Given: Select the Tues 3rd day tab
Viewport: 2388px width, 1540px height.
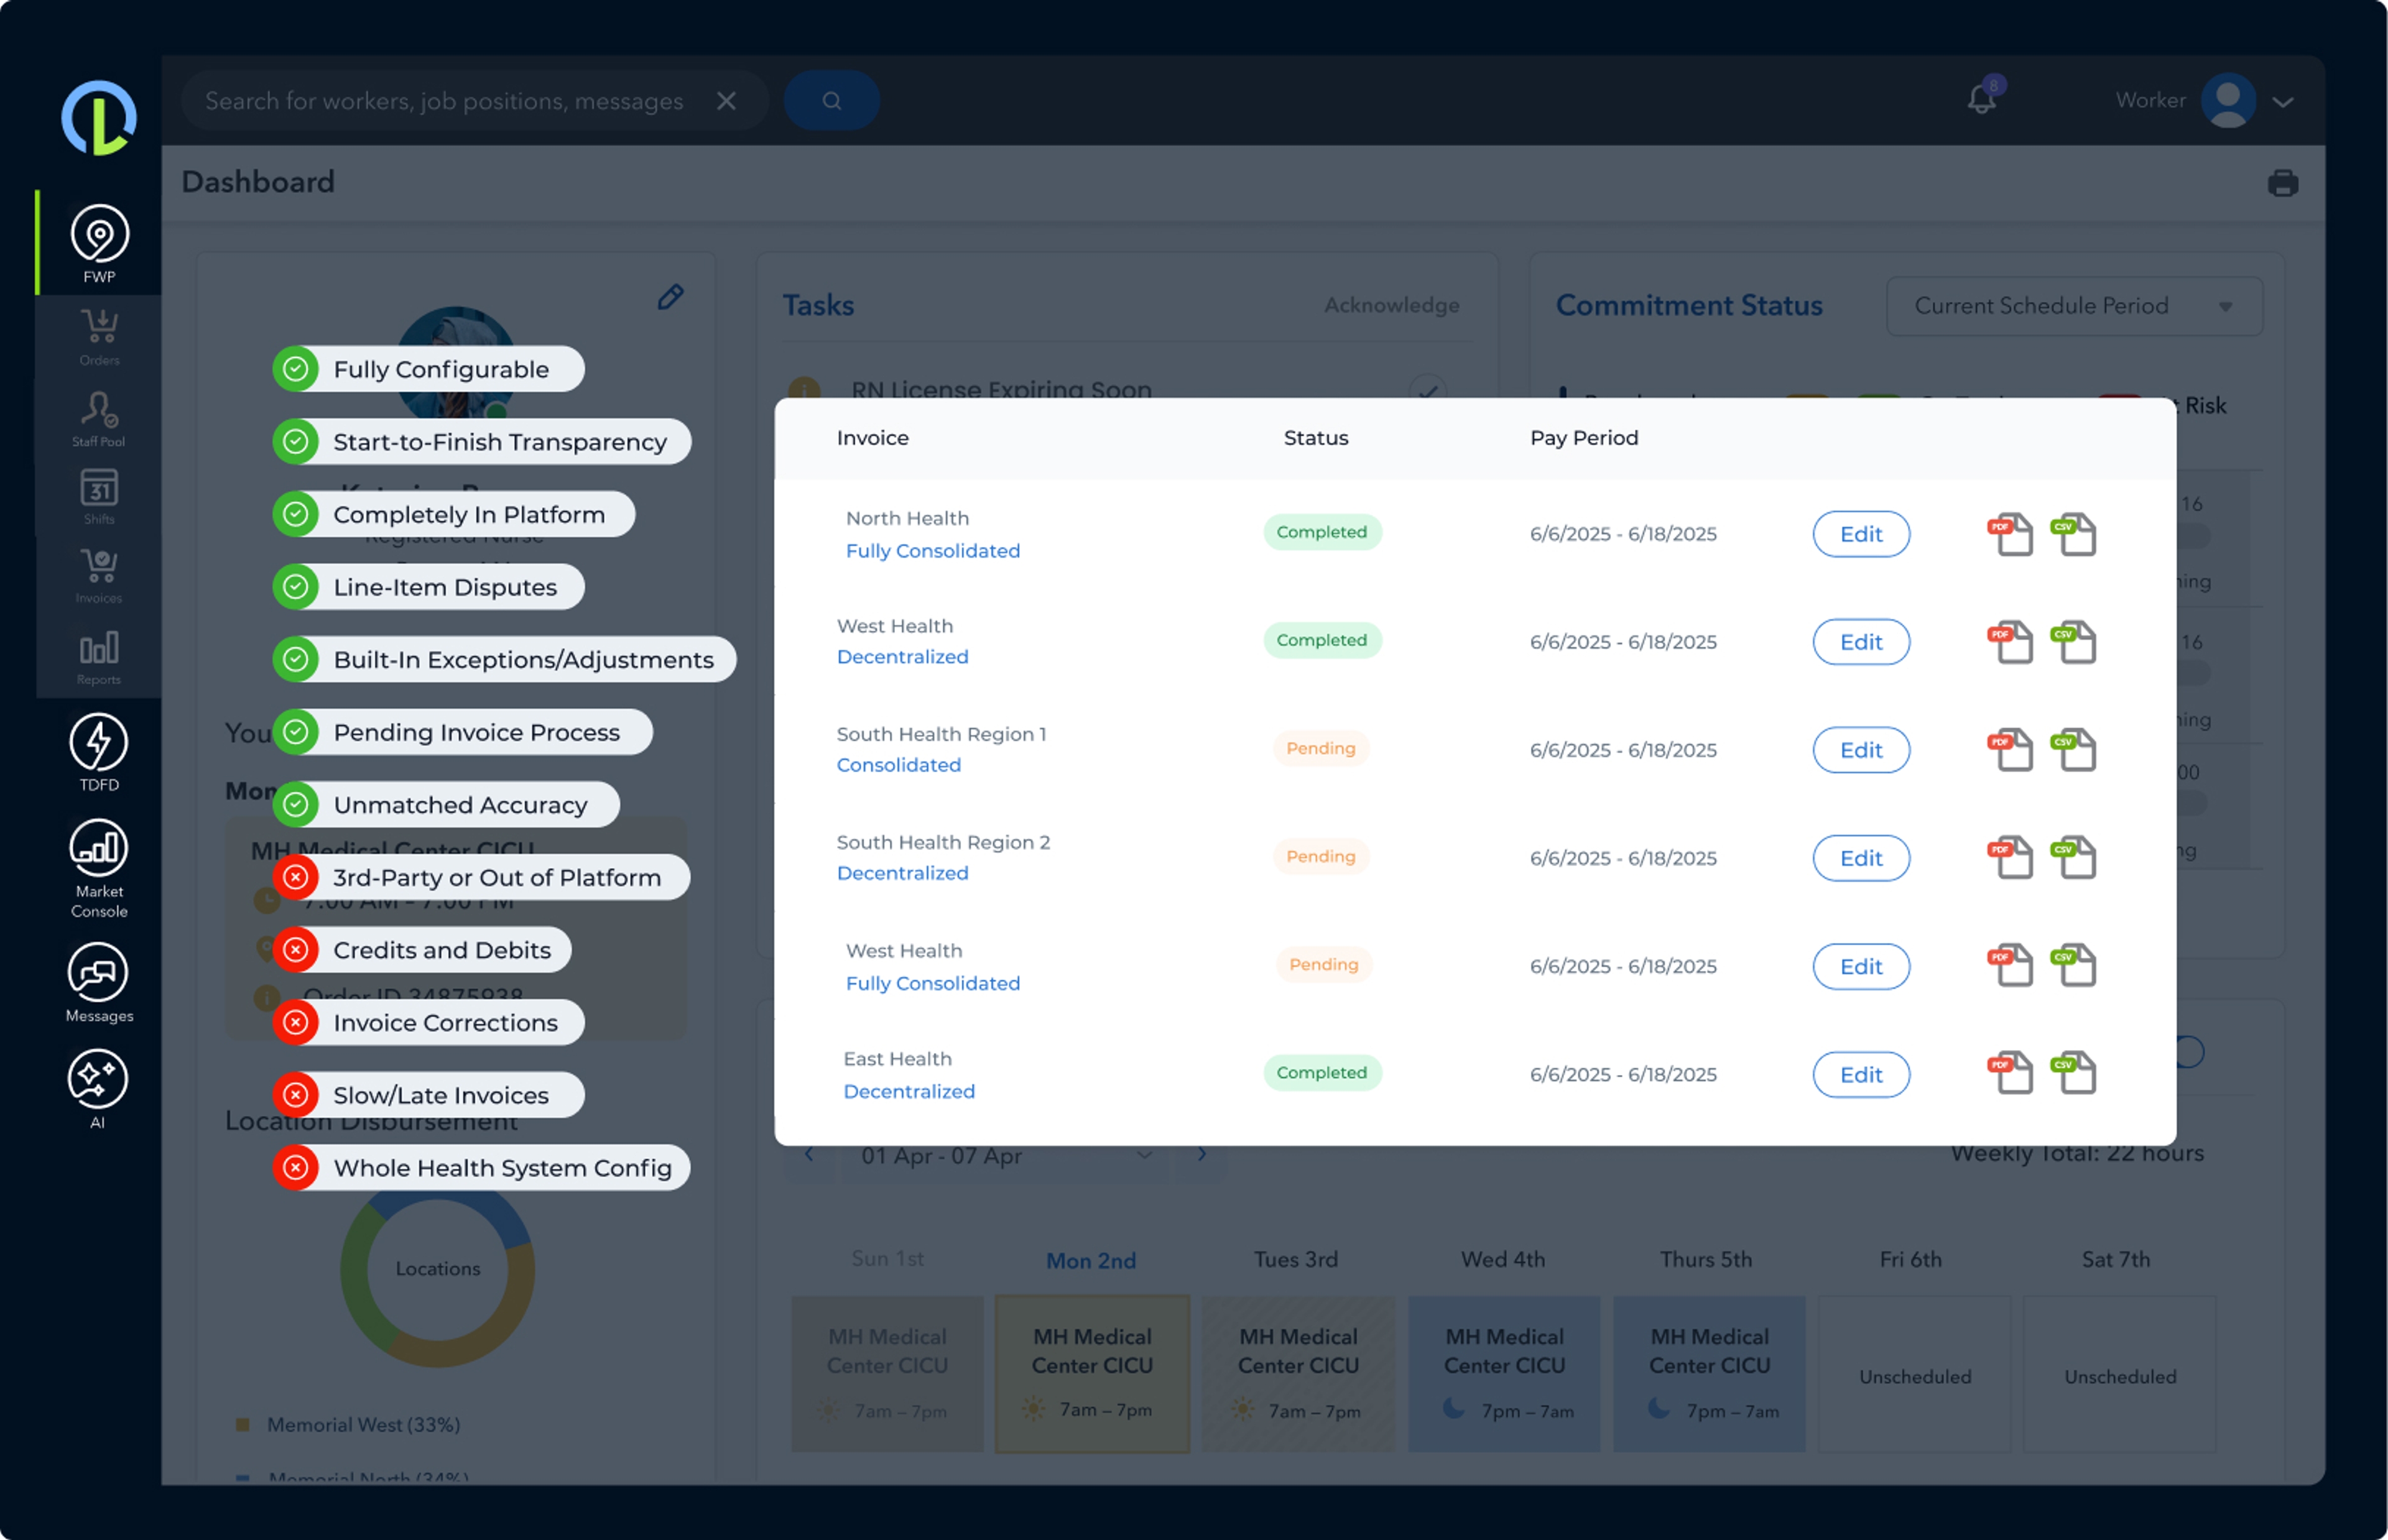Looking at the screenshot, I should point(1296,1260).
